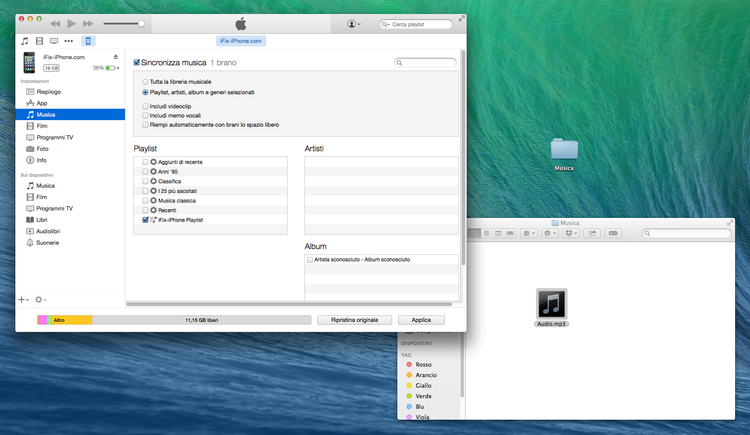The height and width of the screenshot is (435, 750).
Task: Expand the gear actions menu at sidebar bottom
Action: click(41, 299)
